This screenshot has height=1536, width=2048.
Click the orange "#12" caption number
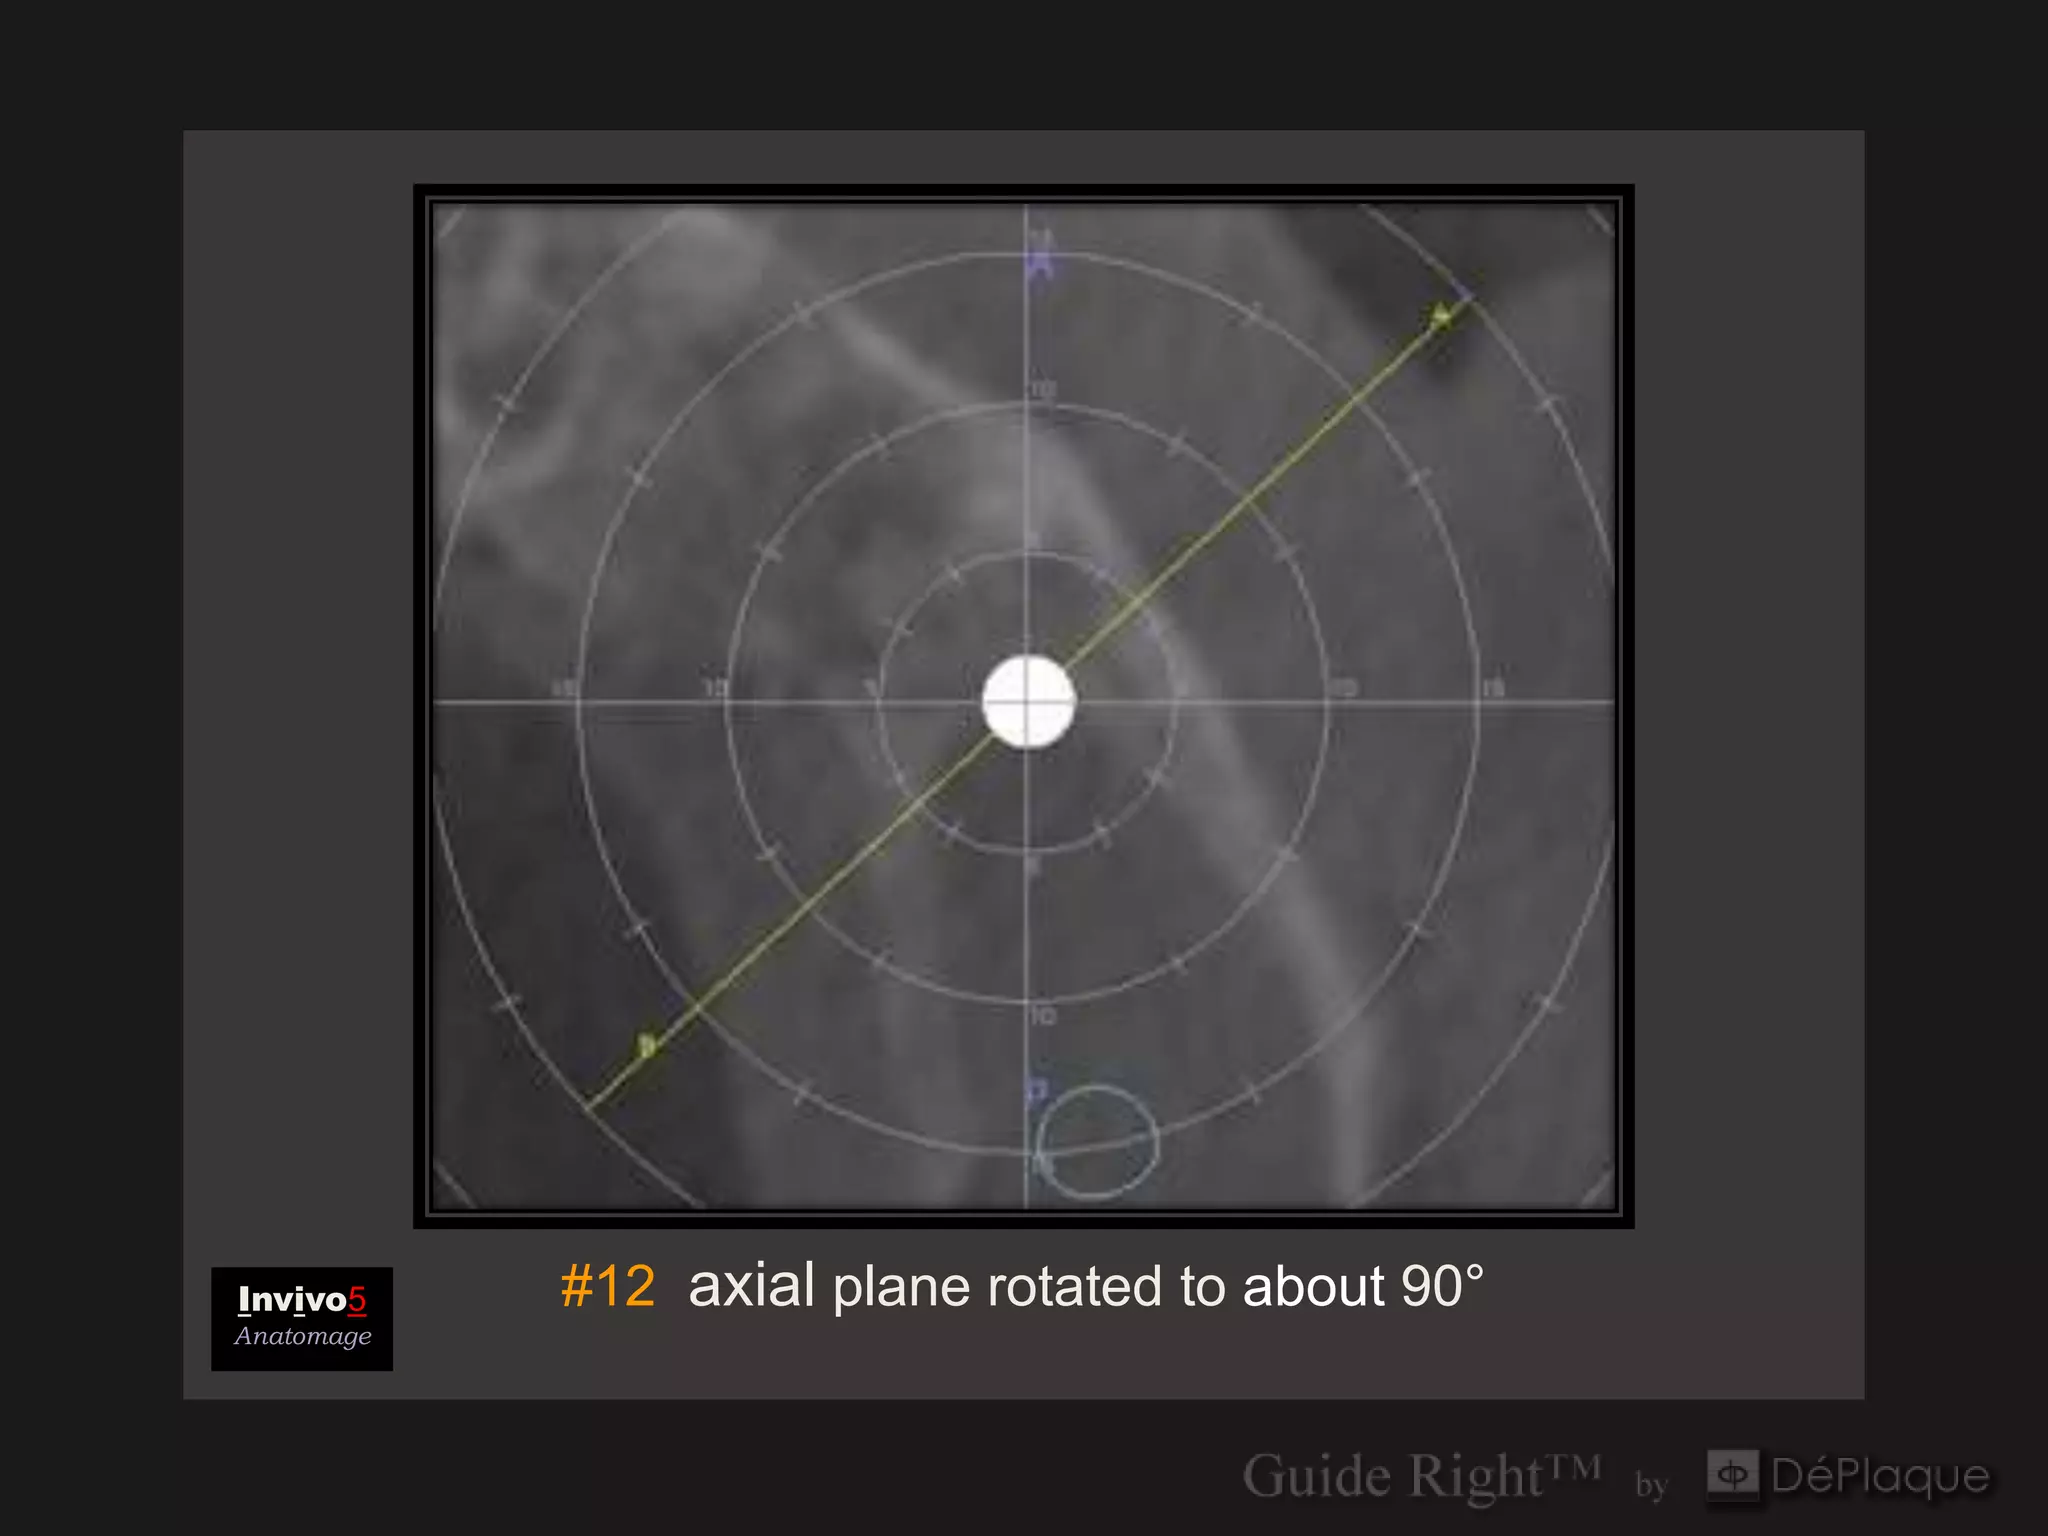pos(608,1286)
